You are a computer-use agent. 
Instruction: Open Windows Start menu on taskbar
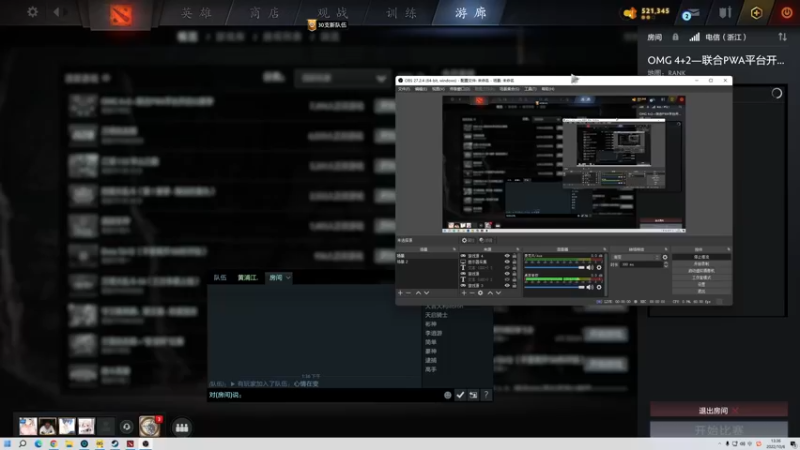click(7, 444)
